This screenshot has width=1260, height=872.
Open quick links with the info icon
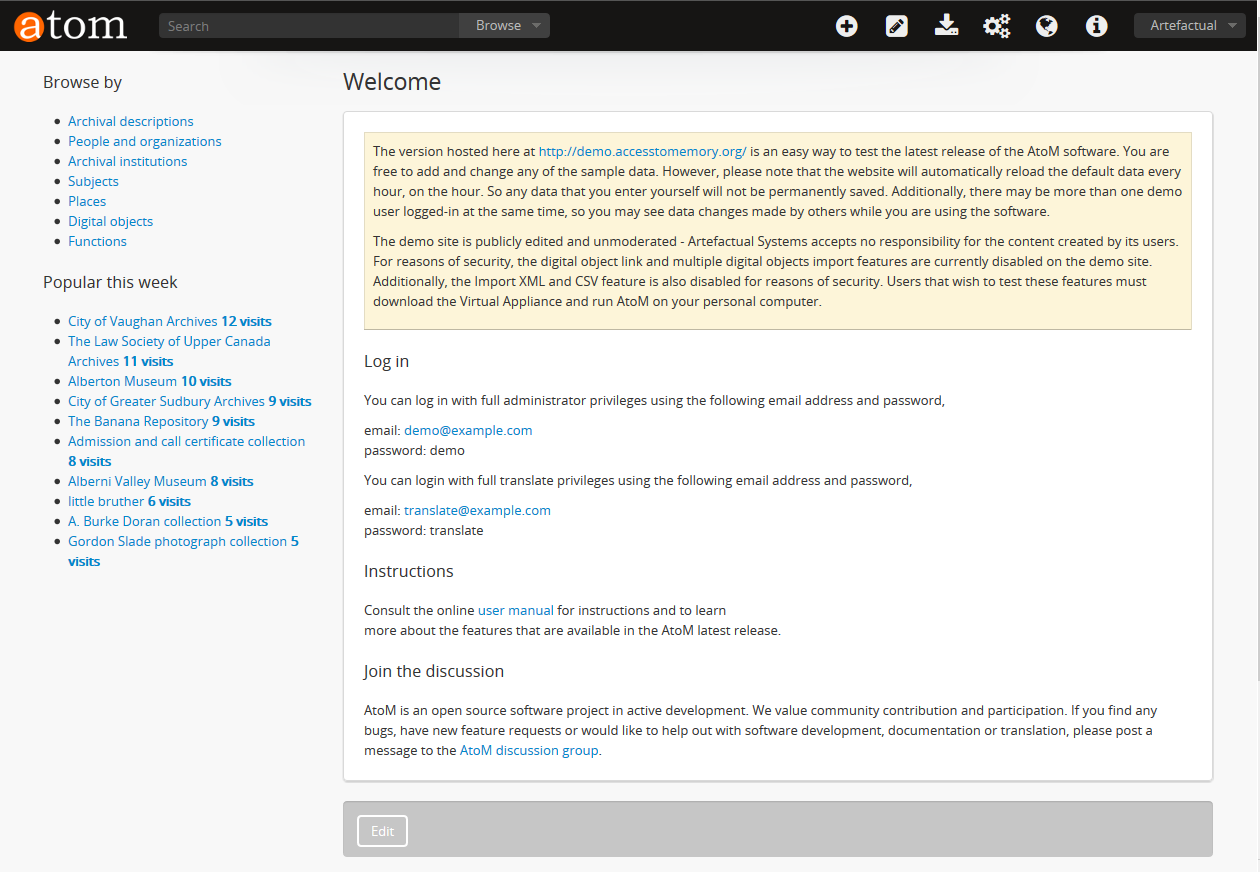1096,26
